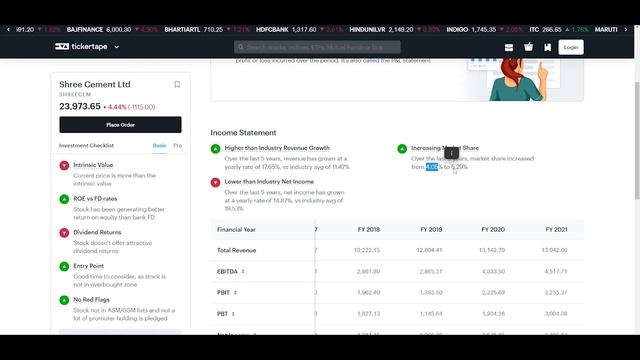
Task: Open the dropdown arrow next to tickertape logo
Action: [x=117, y=47]
